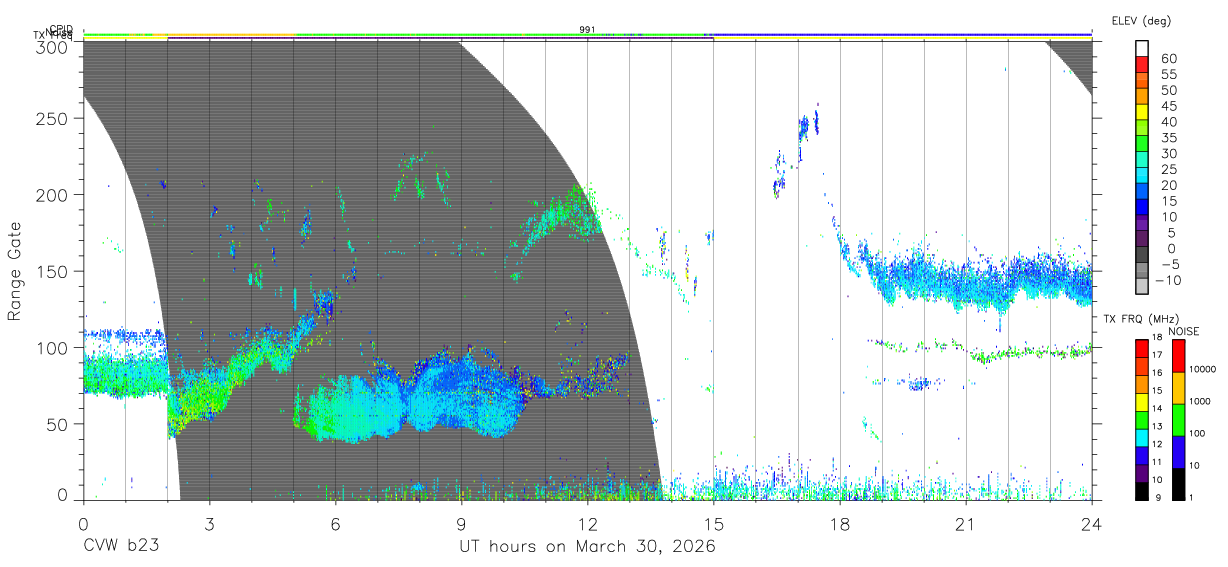Click the x-axis tick label "9"
The height and width of the screenshot is (567, 1228).
point(461,523)
